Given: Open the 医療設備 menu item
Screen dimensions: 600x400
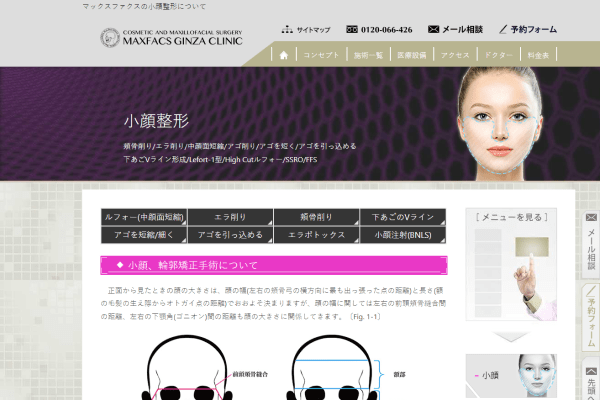Looking at the screenshot, I should [411, 55].
